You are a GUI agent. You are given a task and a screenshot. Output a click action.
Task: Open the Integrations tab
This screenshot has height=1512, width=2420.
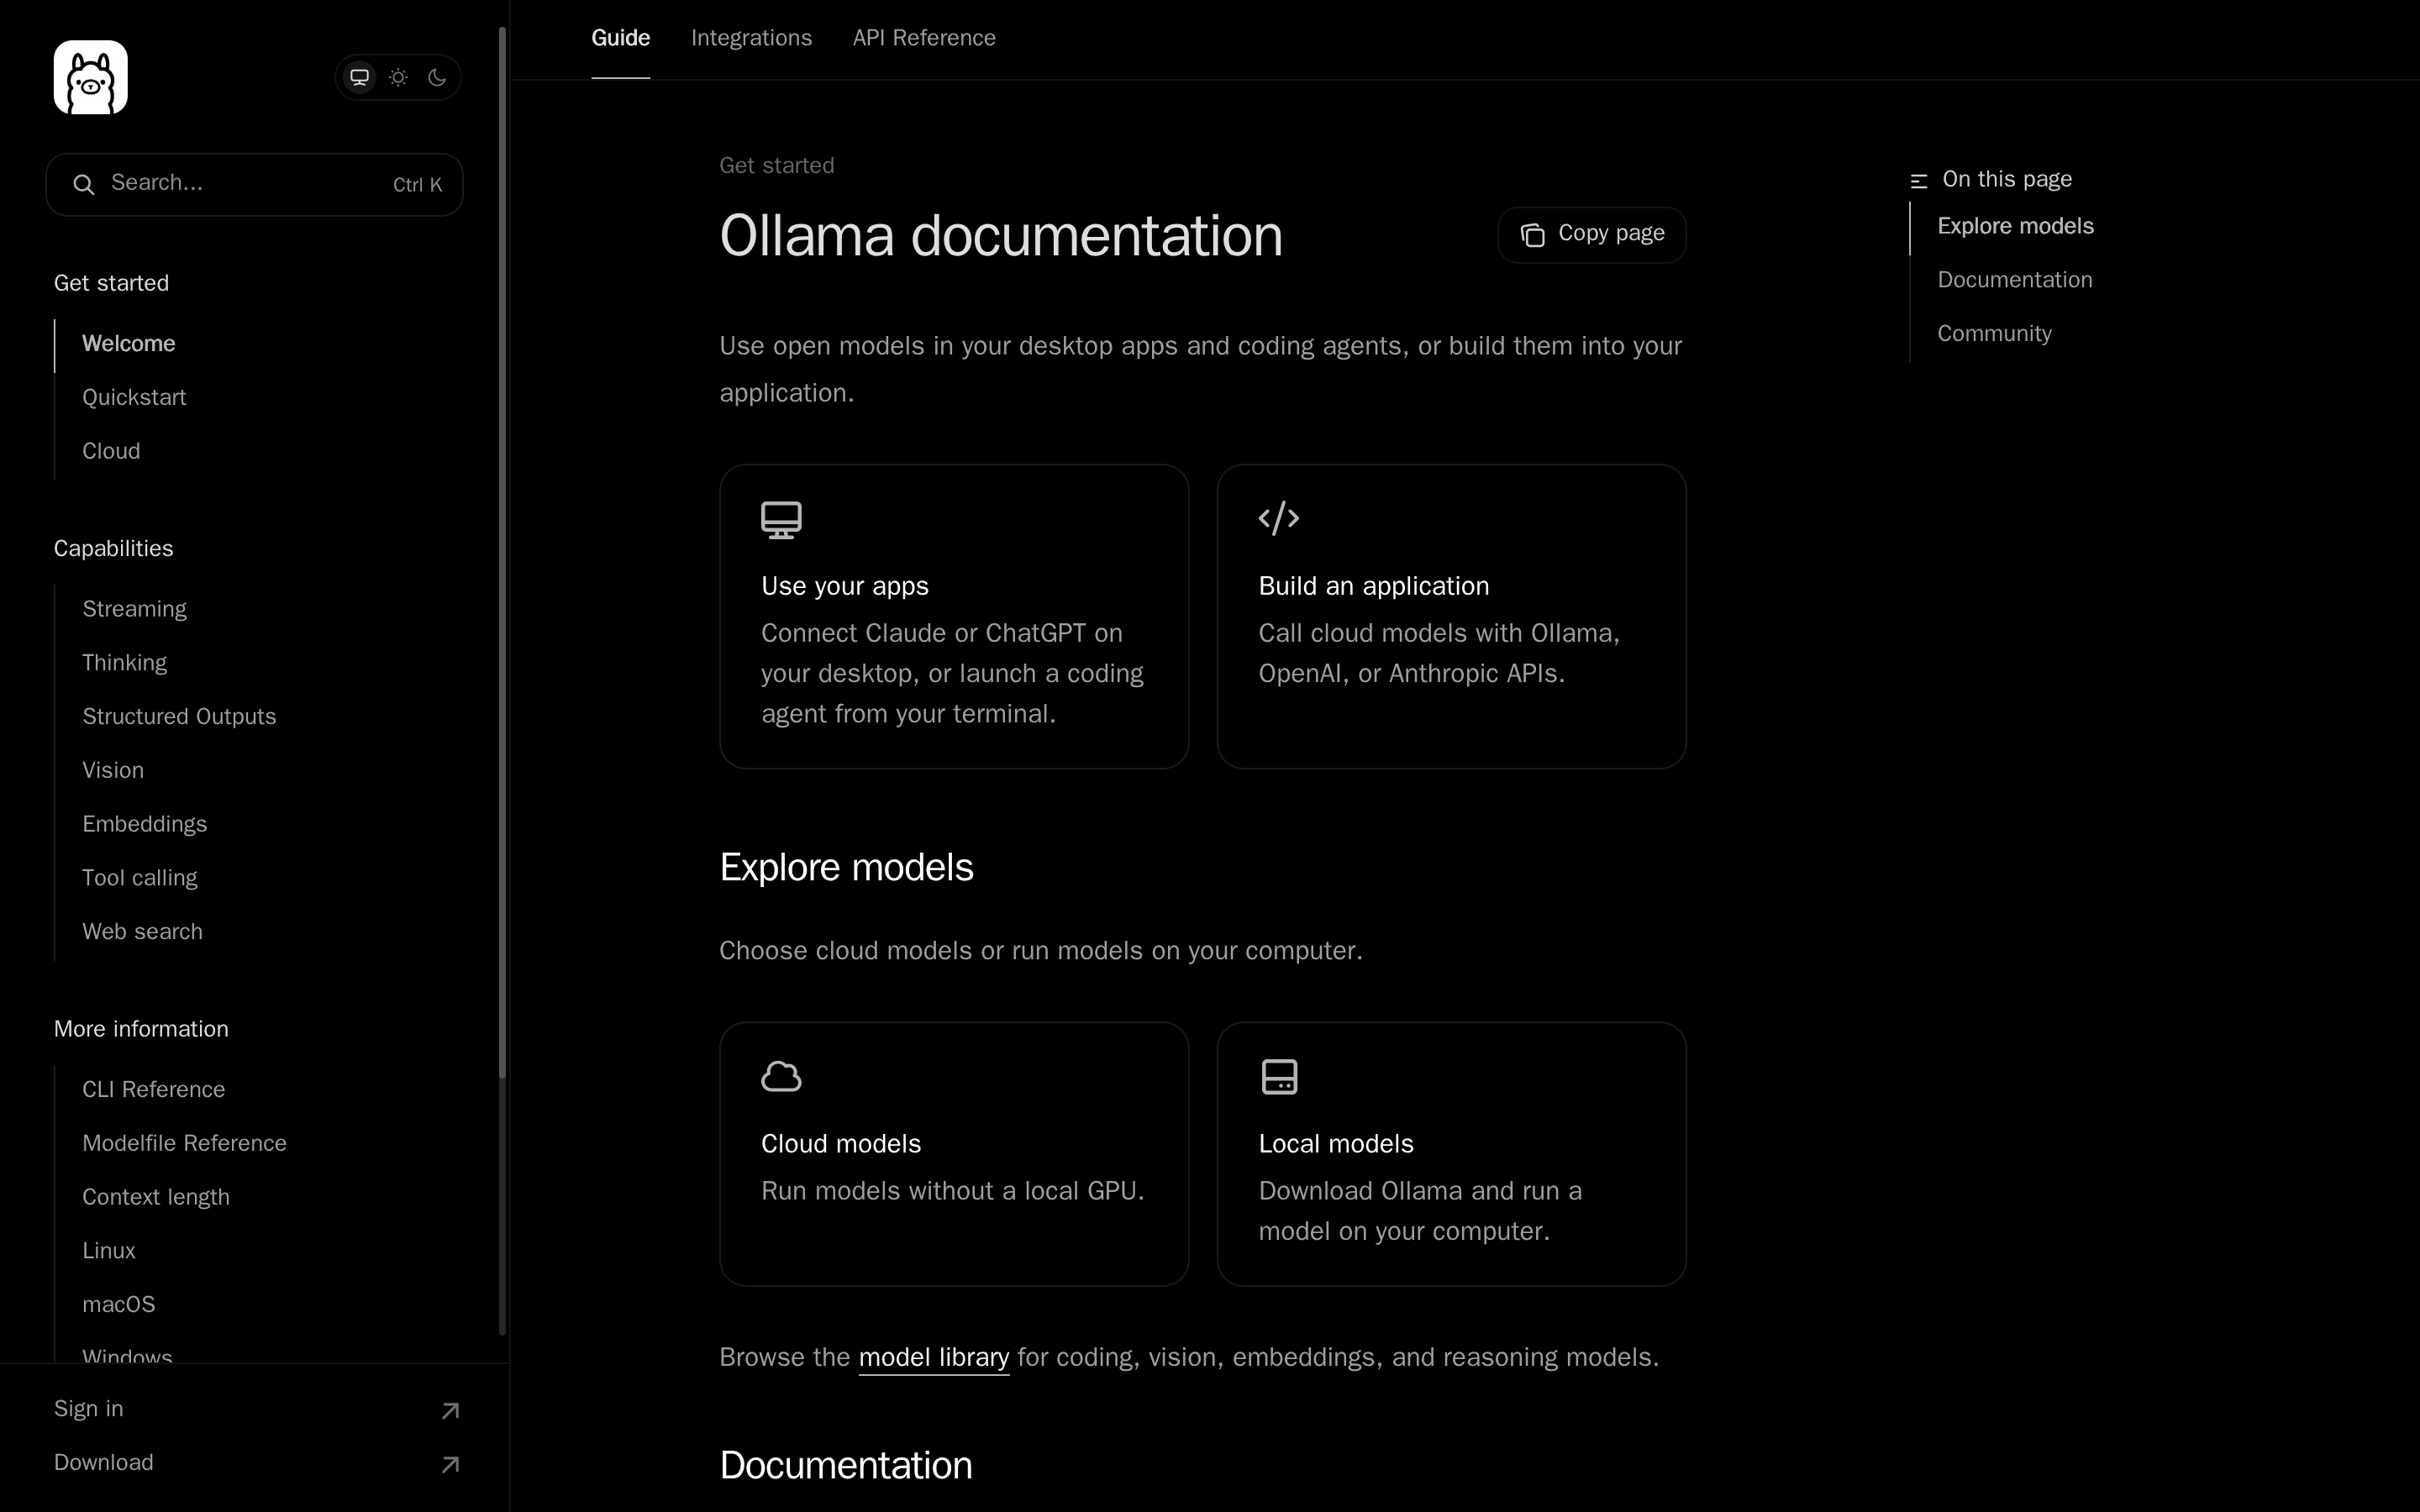point(751,38)
